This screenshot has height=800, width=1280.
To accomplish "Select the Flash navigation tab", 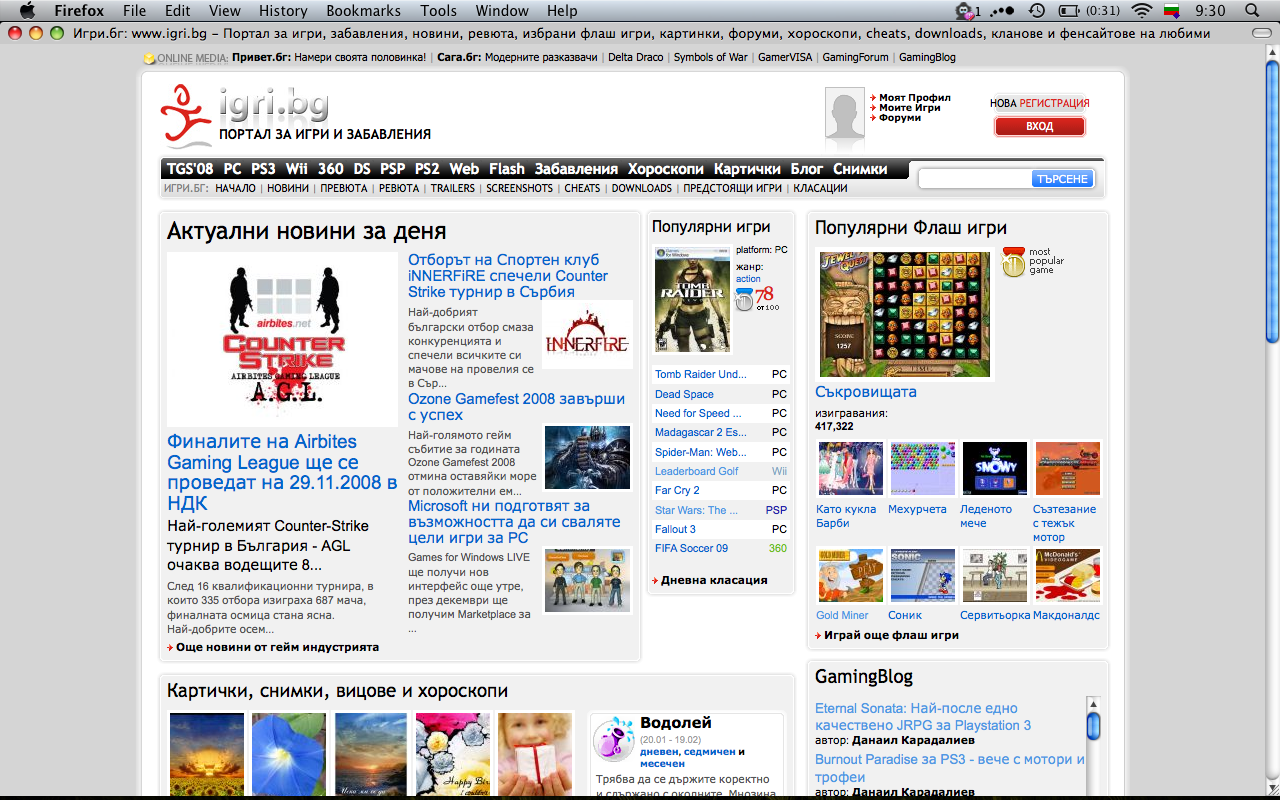I will pos(507,169).
